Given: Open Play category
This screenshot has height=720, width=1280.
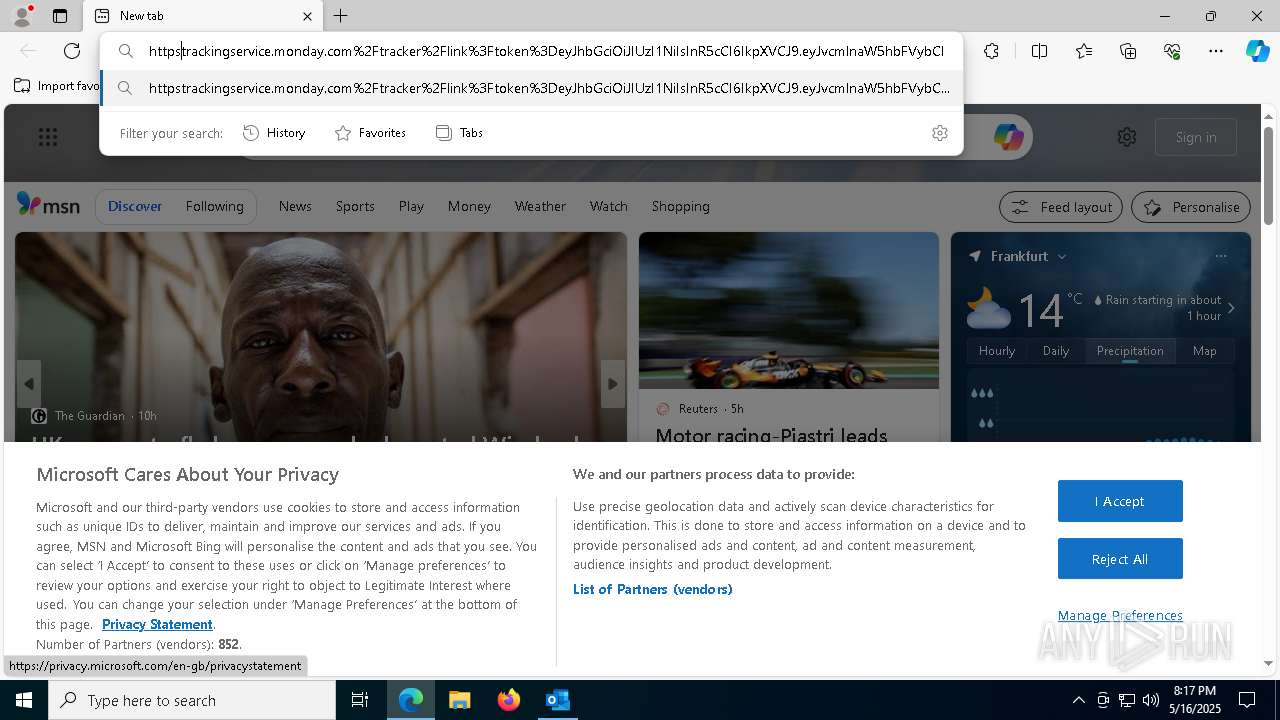Looking at the screenshot, I should click(411, 206).
